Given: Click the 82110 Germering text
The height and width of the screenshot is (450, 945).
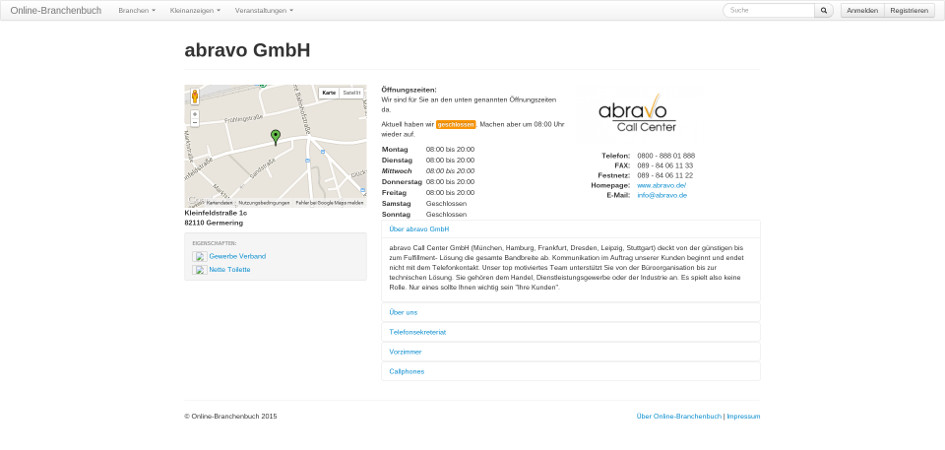Looking at the screenshot, I should [213, 223].
